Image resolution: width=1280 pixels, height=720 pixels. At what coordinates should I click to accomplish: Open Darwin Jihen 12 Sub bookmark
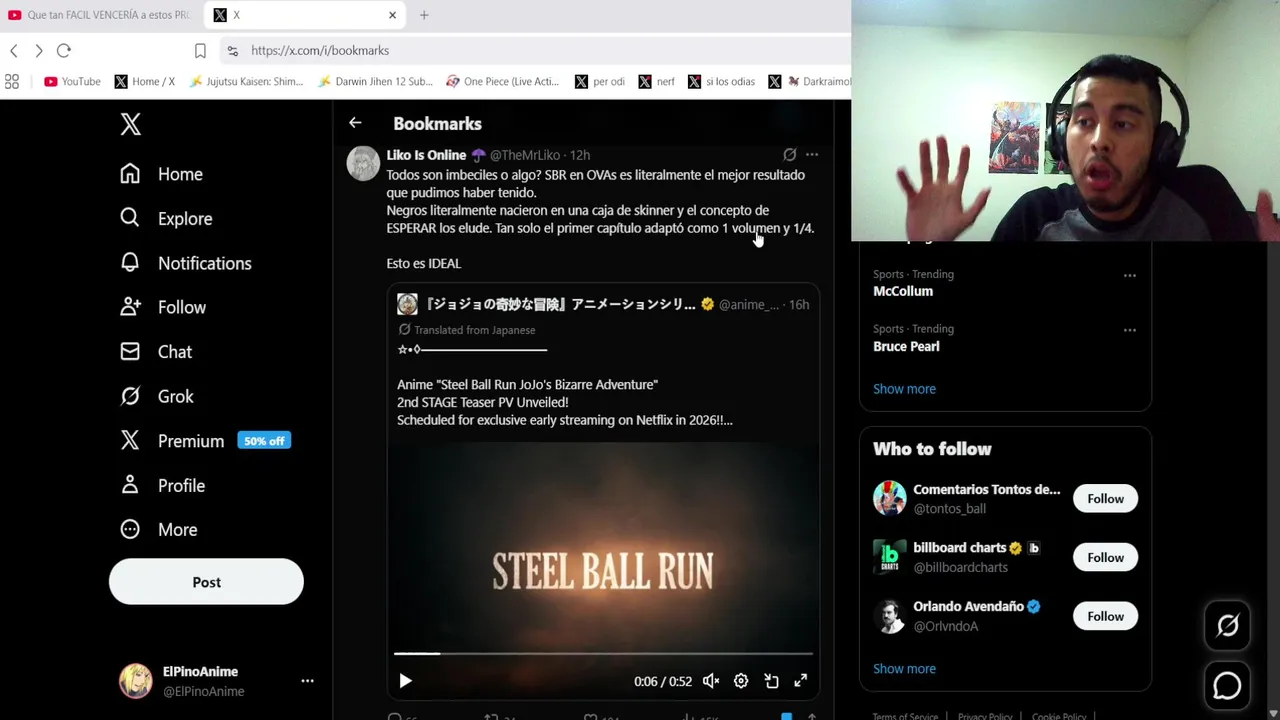click(x=375, y=81)
